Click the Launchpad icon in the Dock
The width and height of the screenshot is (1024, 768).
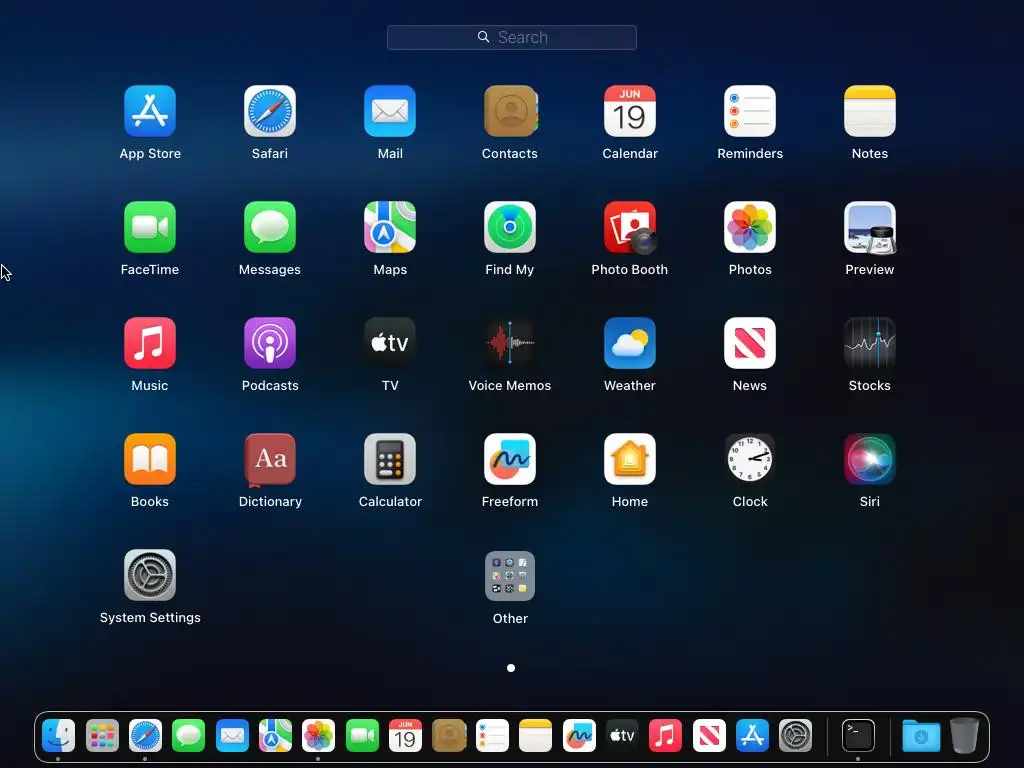[102, 736]
